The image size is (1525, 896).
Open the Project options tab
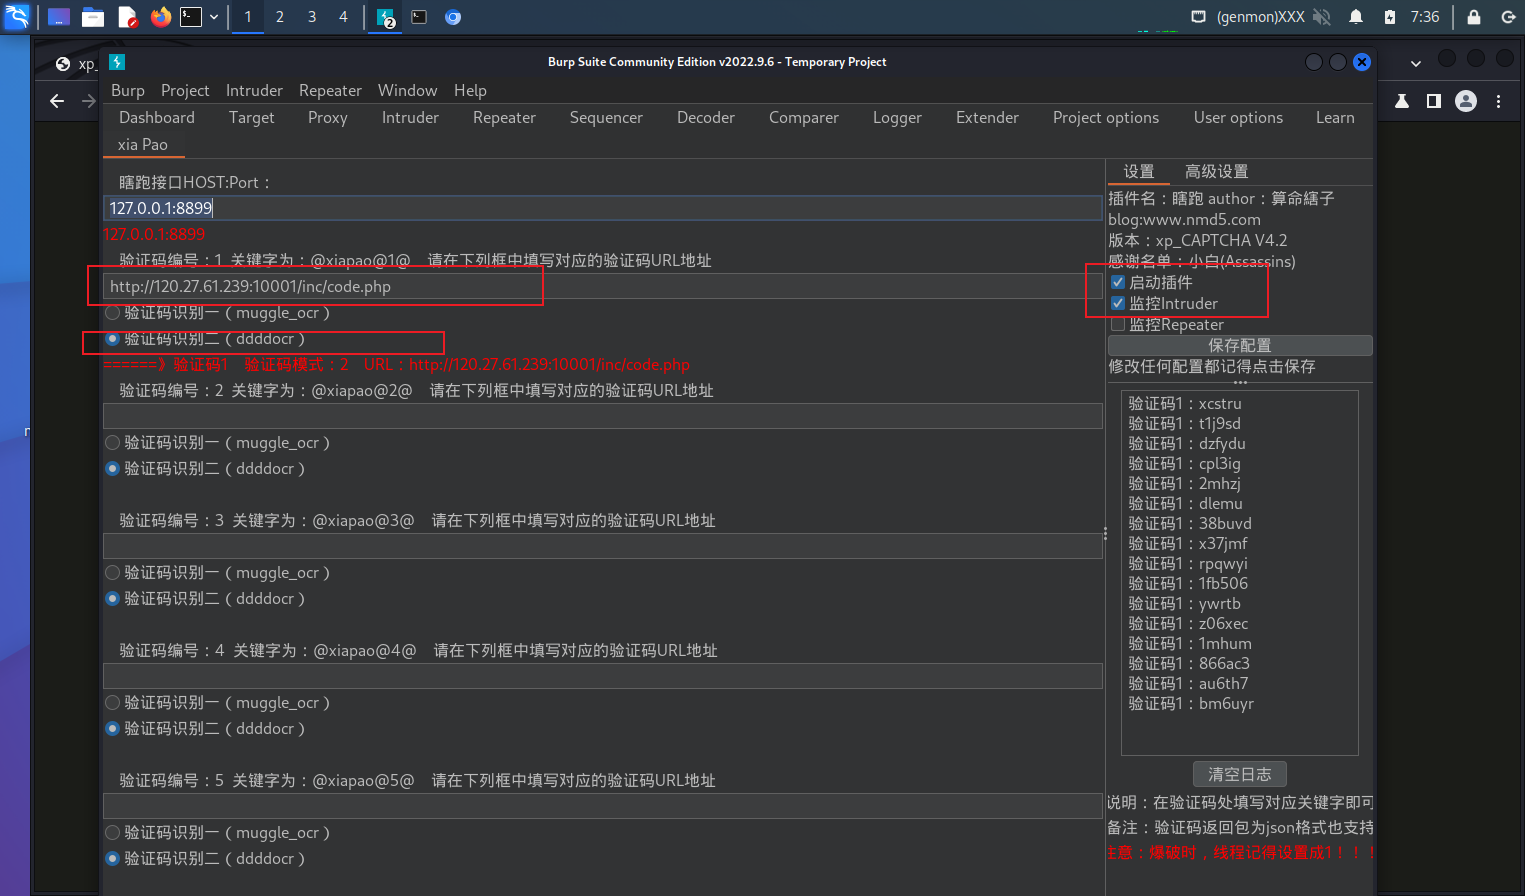point(1106,117)
